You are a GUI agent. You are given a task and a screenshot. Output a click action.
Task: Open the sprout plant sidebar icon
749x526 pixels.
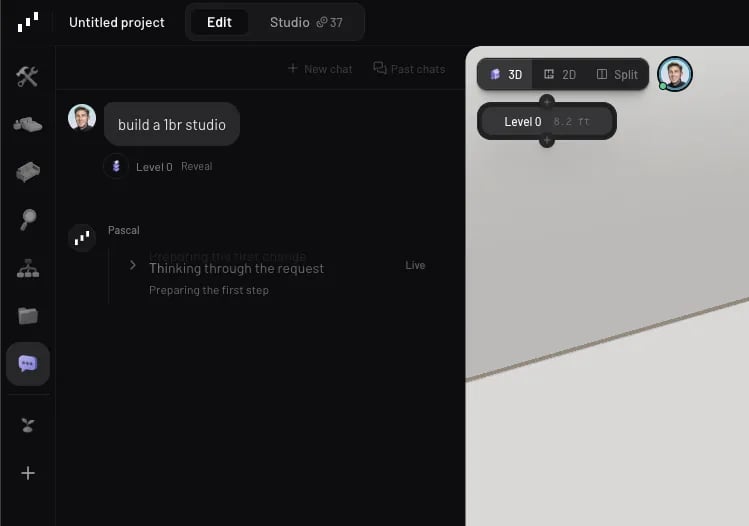(x=28, y=425)
